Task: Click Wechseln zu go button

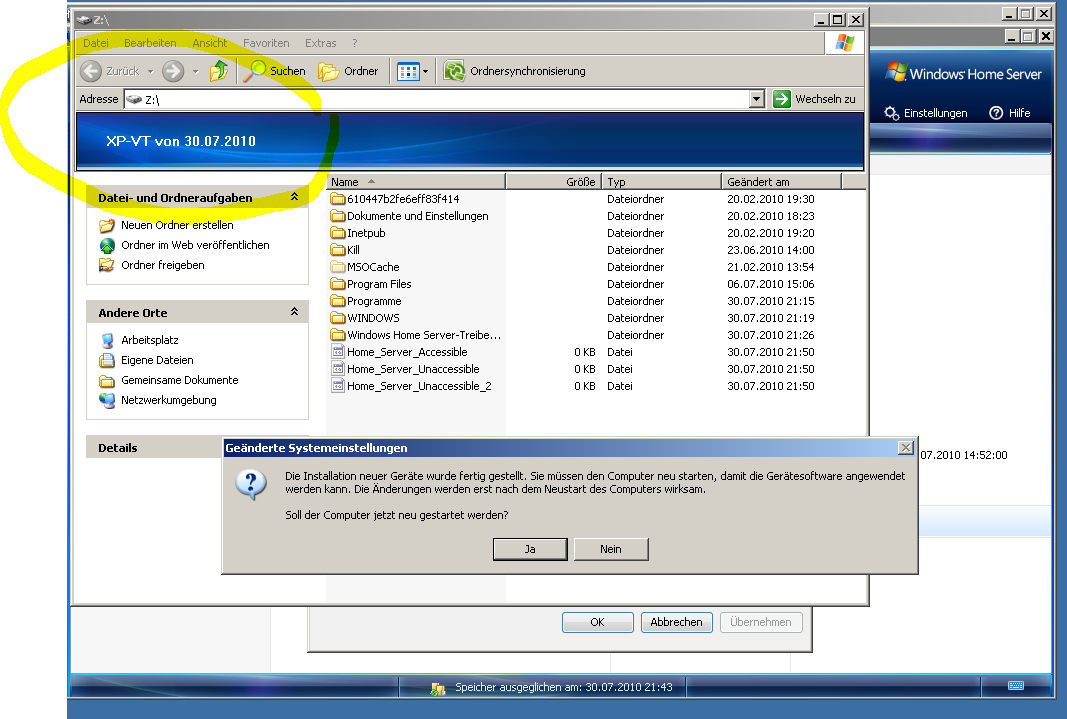Action: tap(815, 99)
